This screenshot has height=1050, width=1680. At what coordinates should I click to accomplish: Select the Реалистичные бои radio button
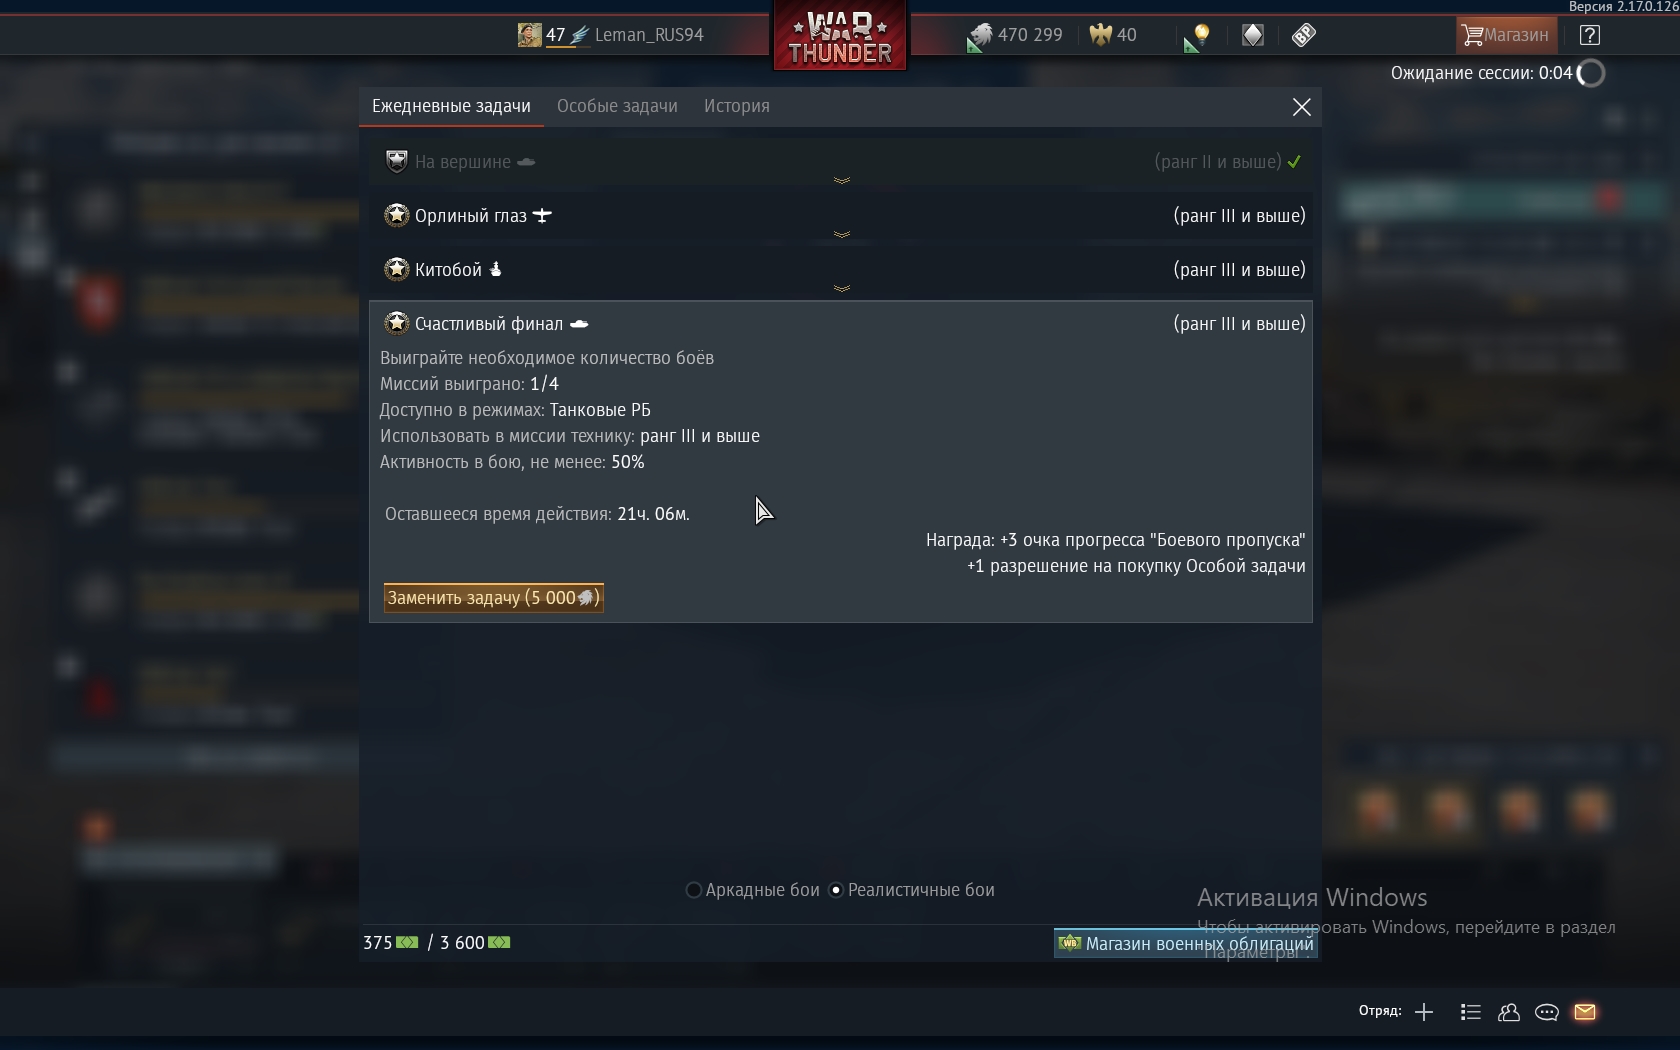coord(836,890)
